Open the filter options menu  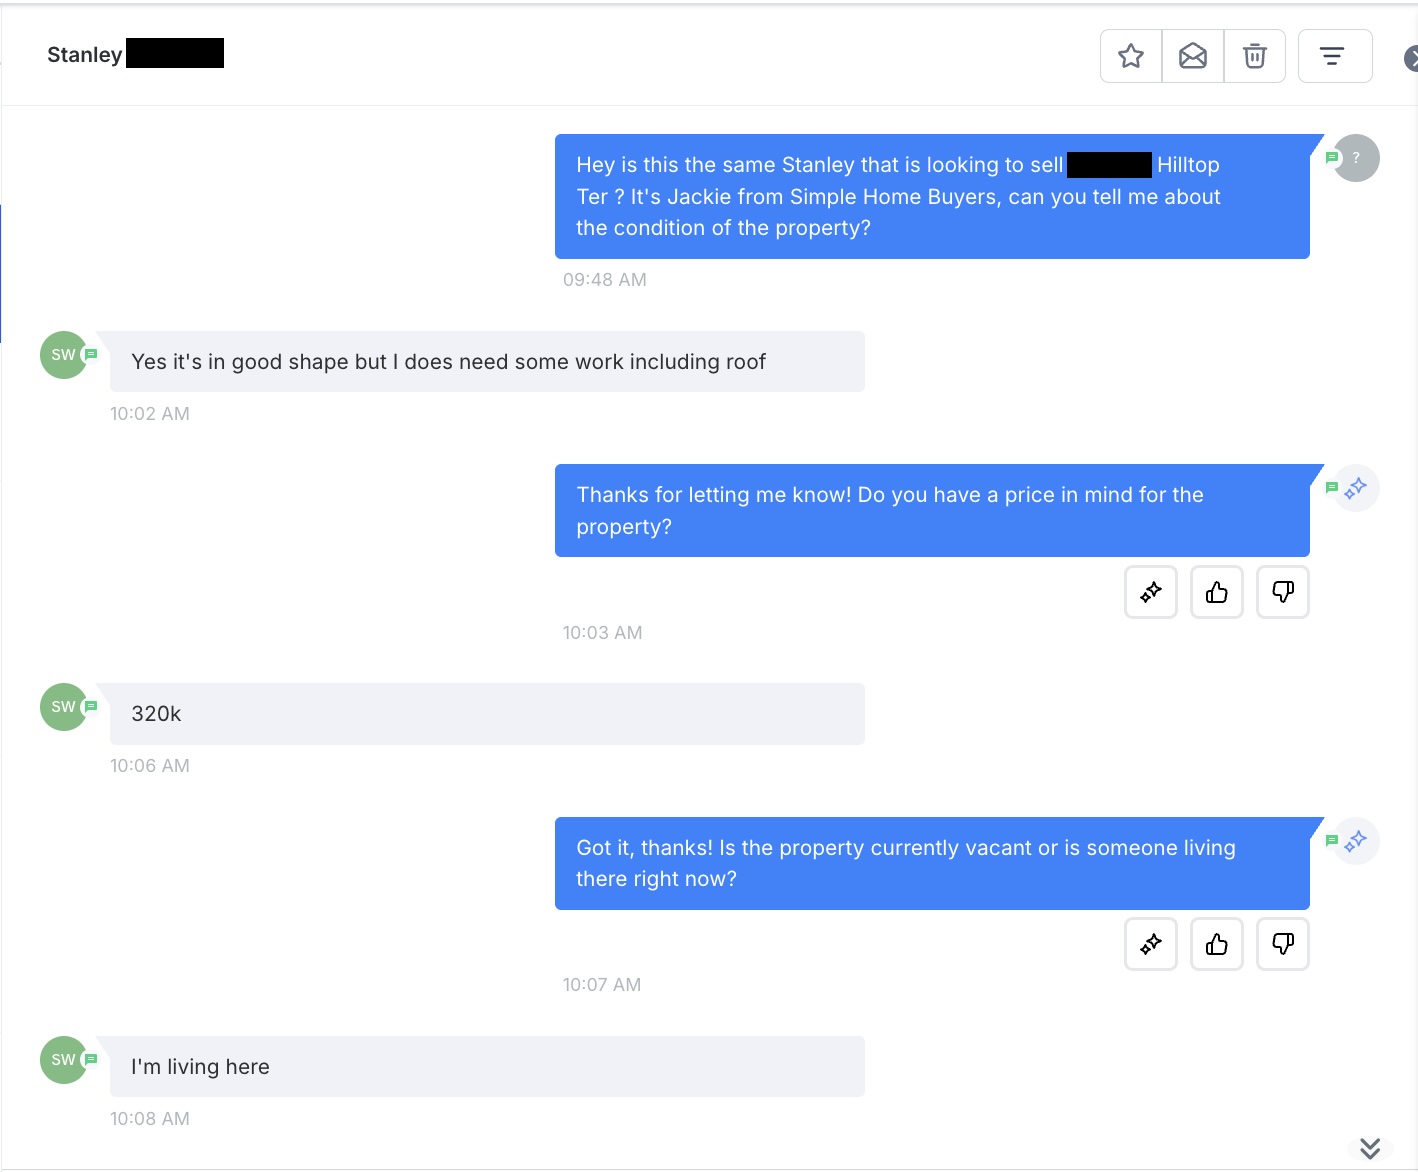(x=1334, y=56)
